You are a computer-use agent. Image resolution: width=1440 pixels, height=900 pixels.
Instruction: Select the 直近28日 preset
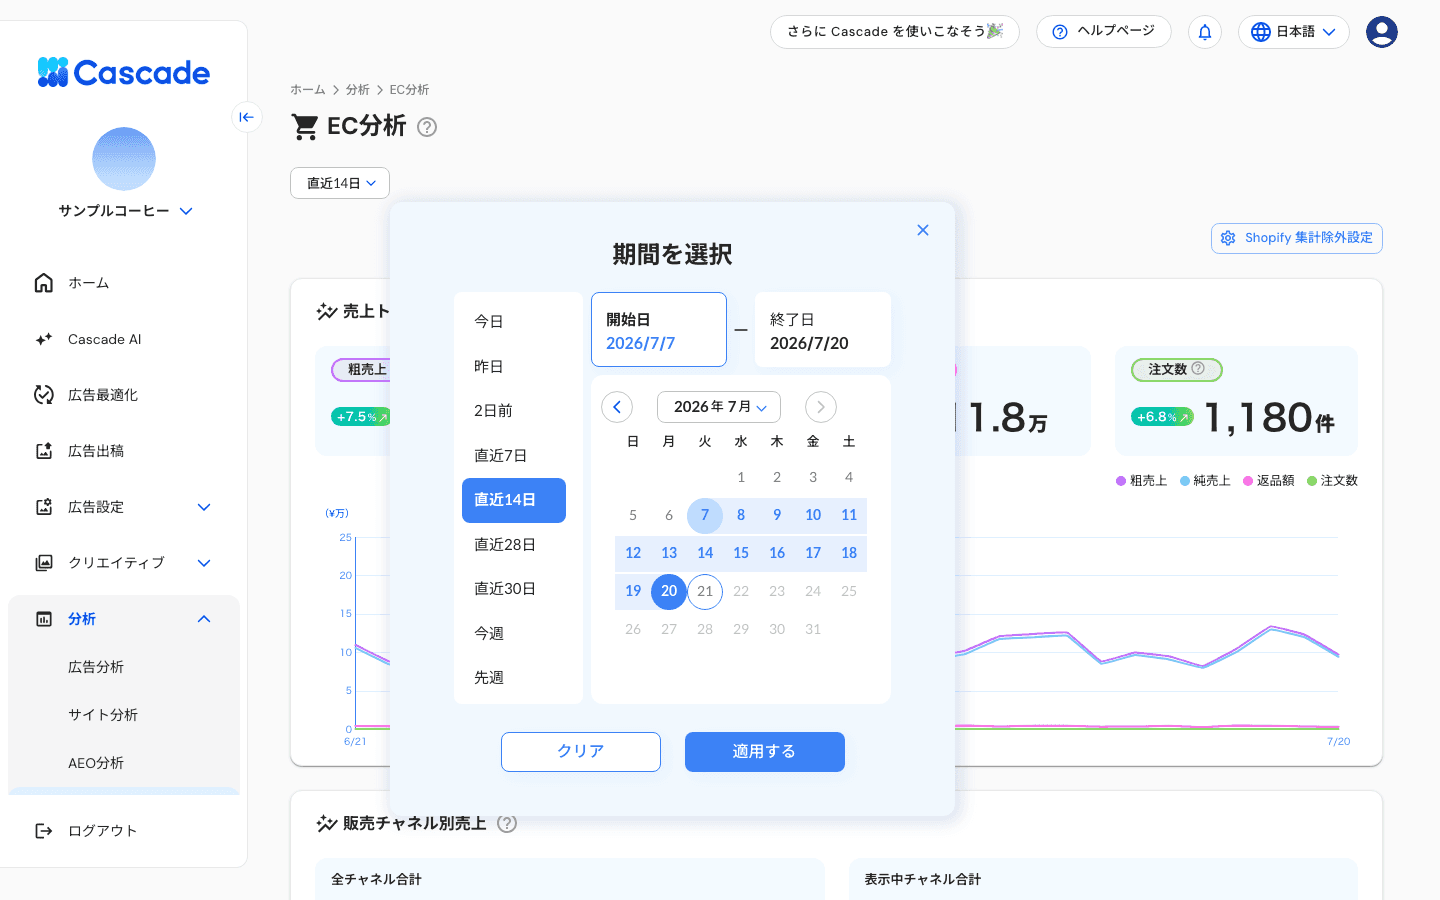514,545
